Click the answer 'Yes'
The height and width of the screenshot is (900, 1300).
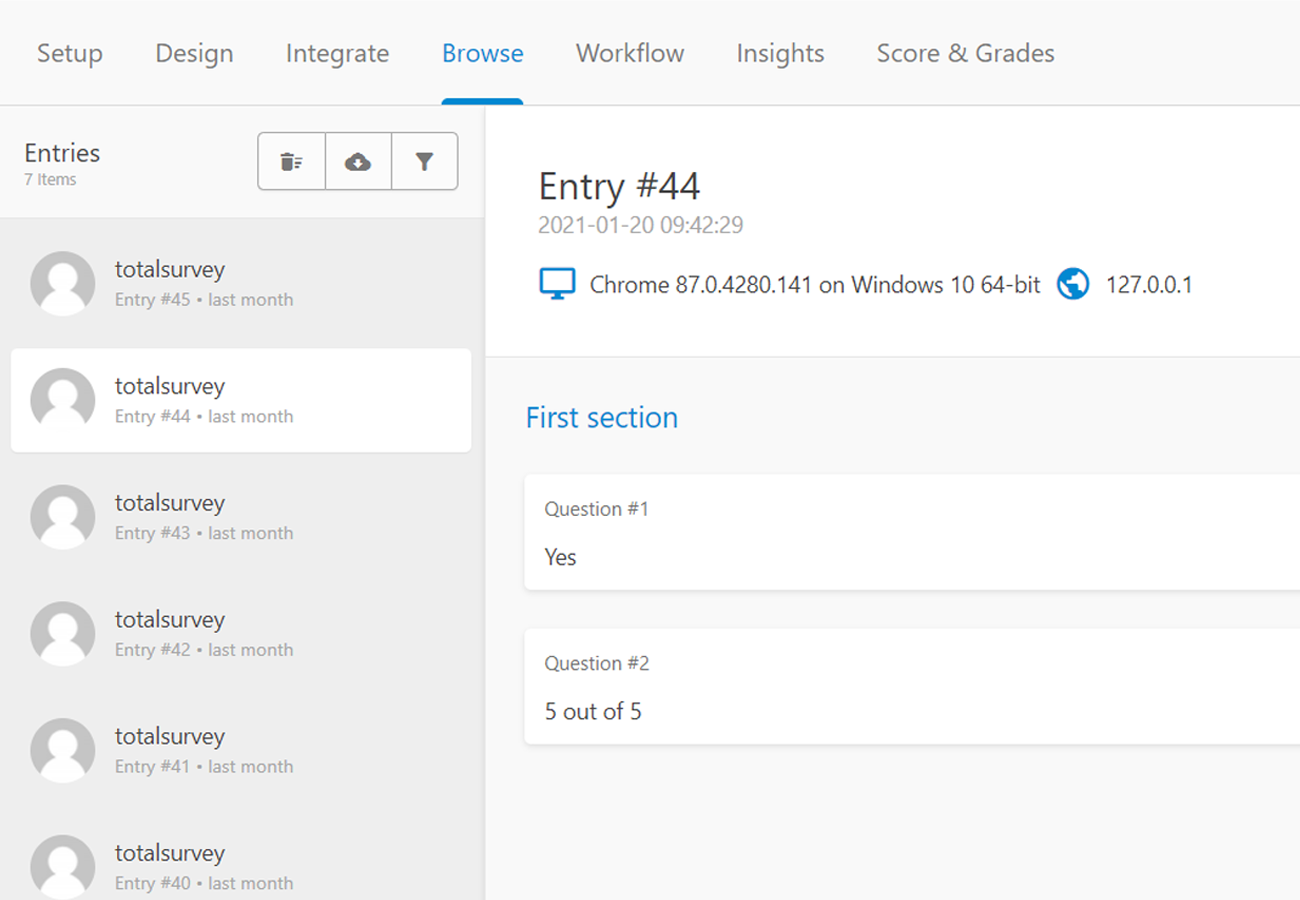point(560,557)
